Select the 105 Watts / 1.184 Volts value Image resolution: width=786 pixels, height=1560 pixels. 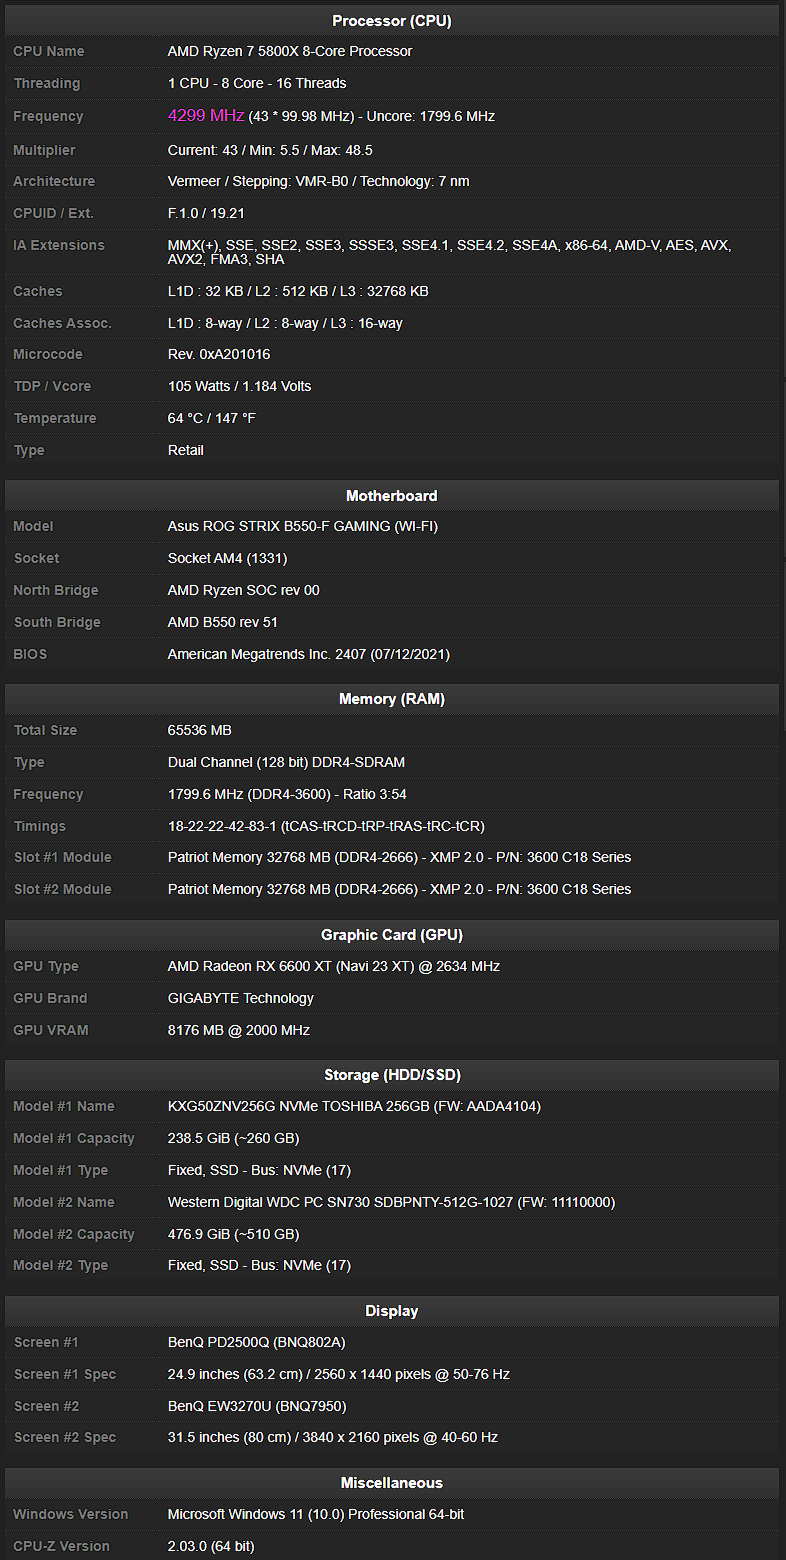tap(239, 386)
